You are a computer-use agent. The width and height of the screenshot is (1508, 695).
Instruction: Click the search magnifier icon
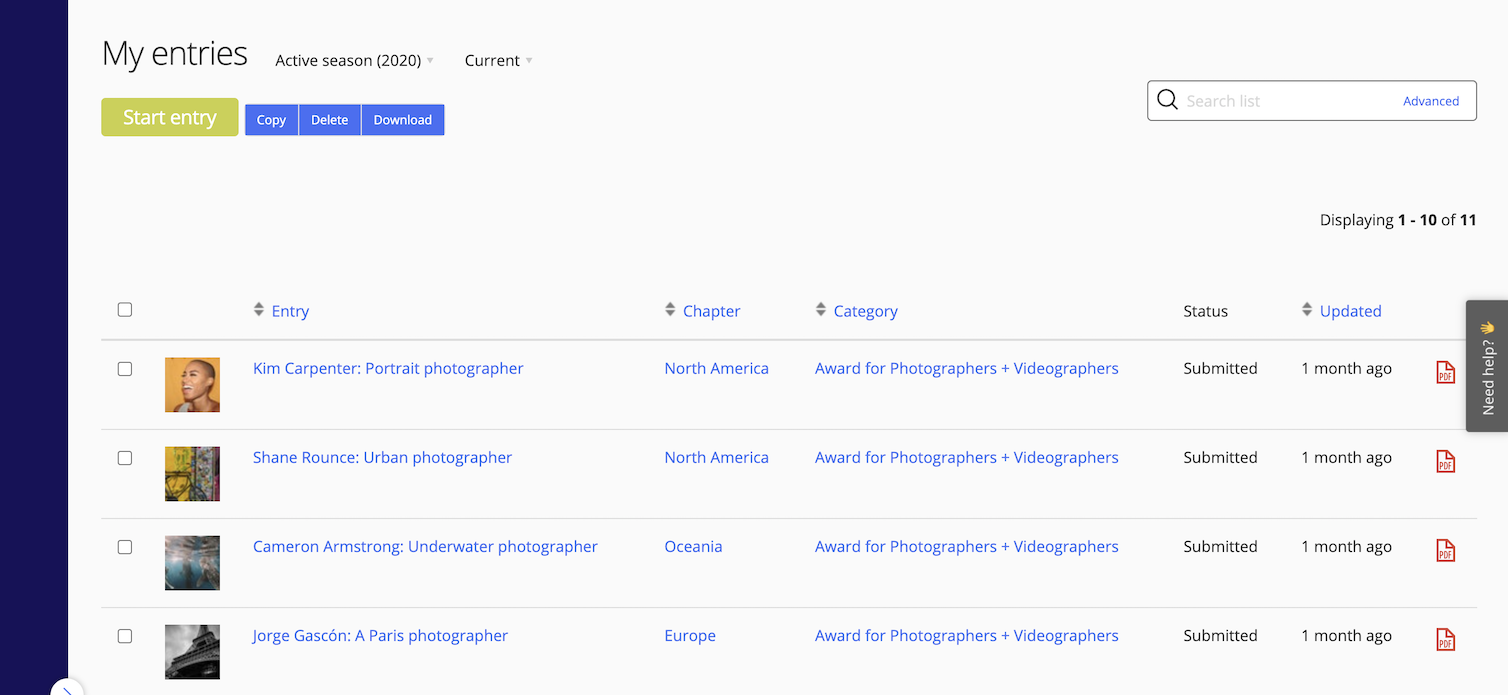(1167, 100)
